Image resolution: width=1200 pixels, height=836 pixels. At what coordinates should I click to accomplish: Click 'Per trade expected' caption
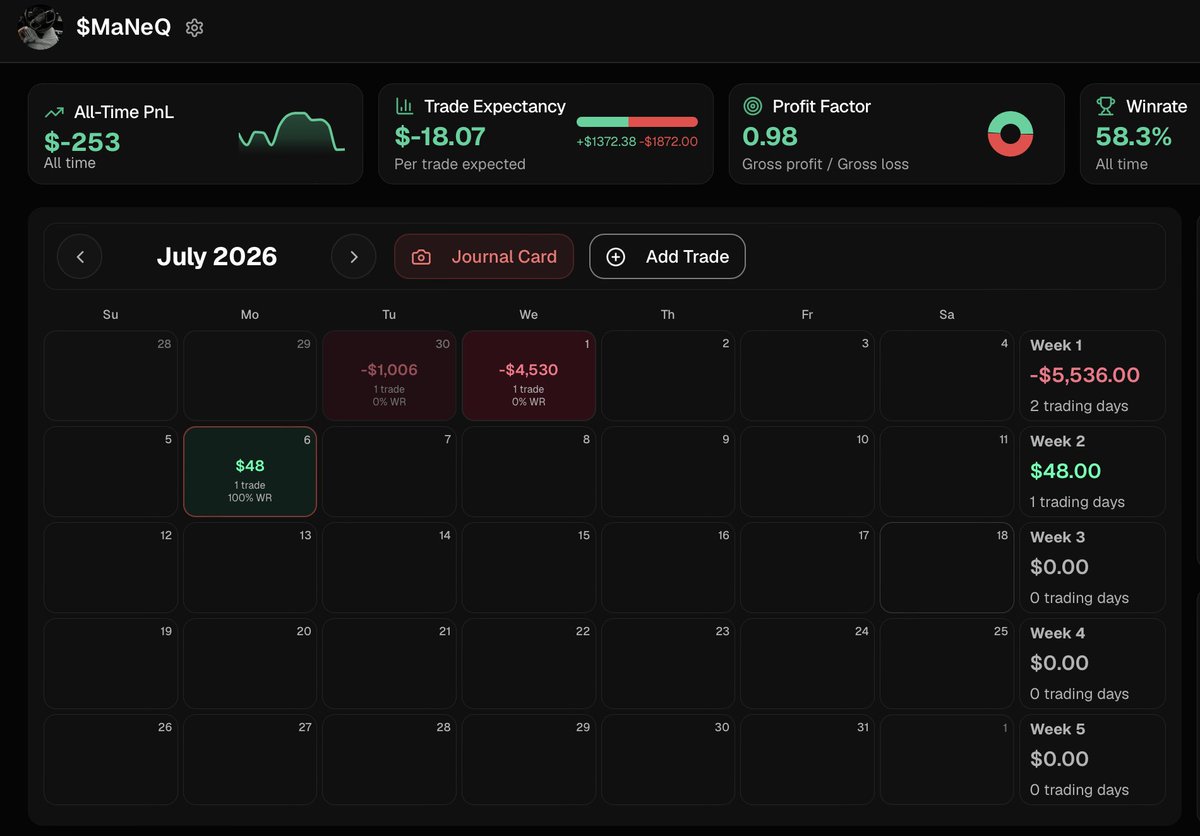coord(460,164)
